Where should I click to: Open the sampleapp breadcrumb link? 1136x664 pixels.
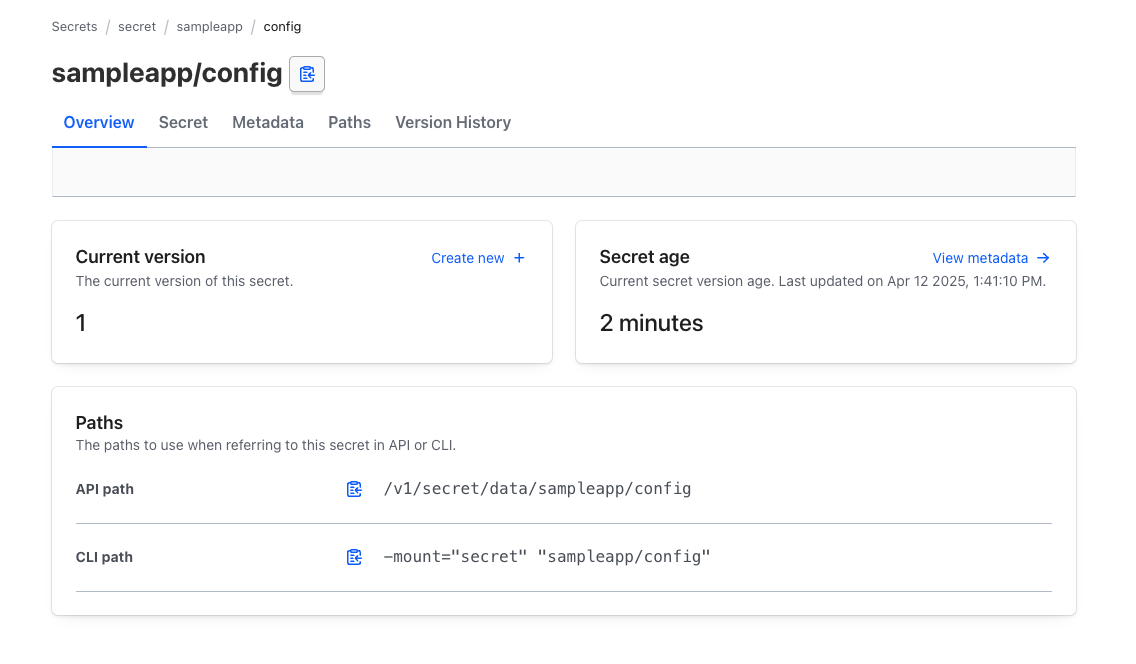(x=210, y=27)
